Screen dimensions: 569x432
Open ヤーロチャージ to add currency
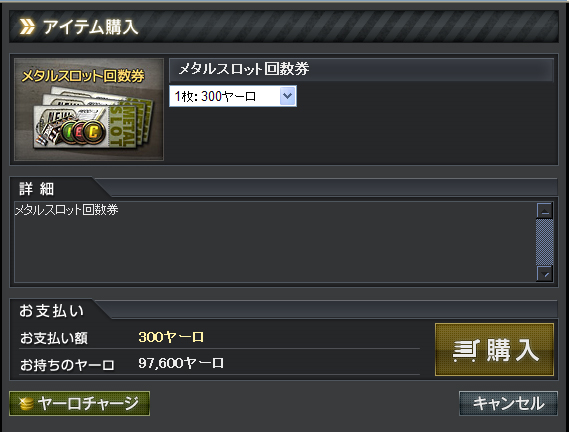[79, 403]
